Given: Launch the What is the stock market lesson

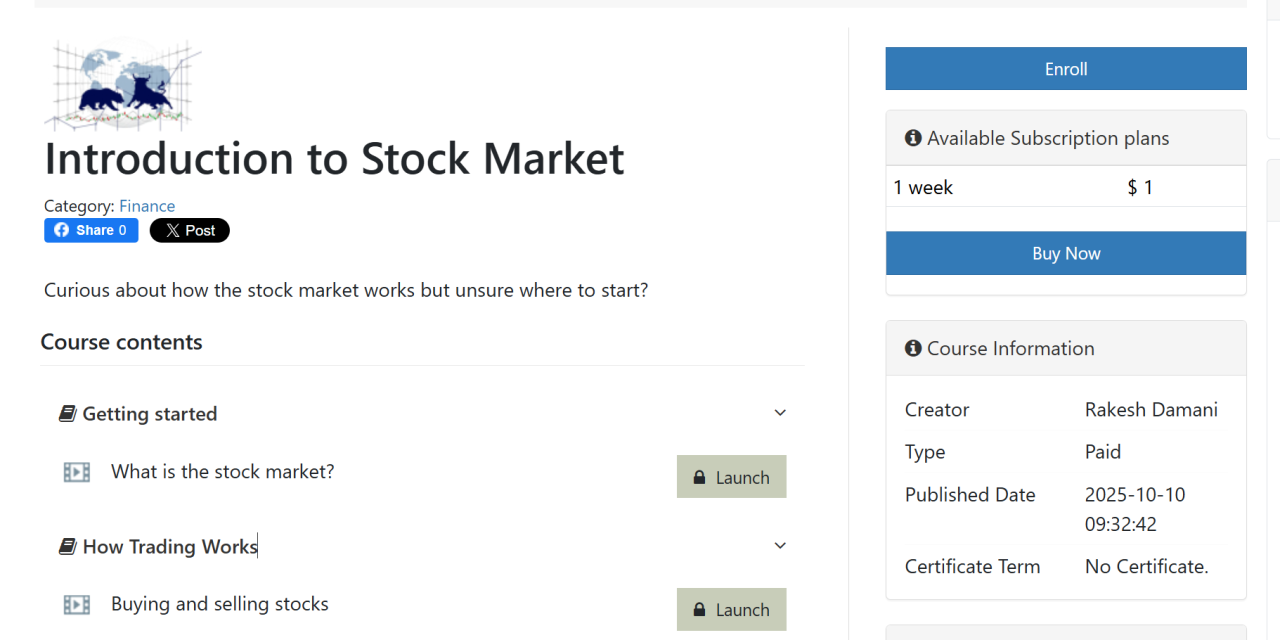Looking at the screenshot, I should click(731, 477).
